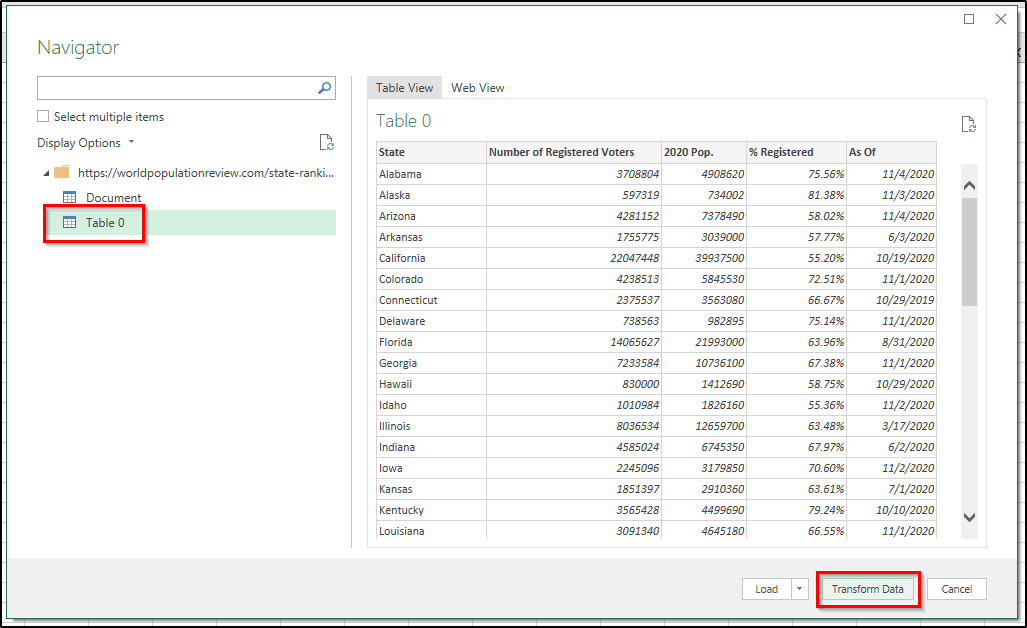Click the Alaska cell
The width and height of the screenshot is (1027, 628).
click(x=431, y=195)
